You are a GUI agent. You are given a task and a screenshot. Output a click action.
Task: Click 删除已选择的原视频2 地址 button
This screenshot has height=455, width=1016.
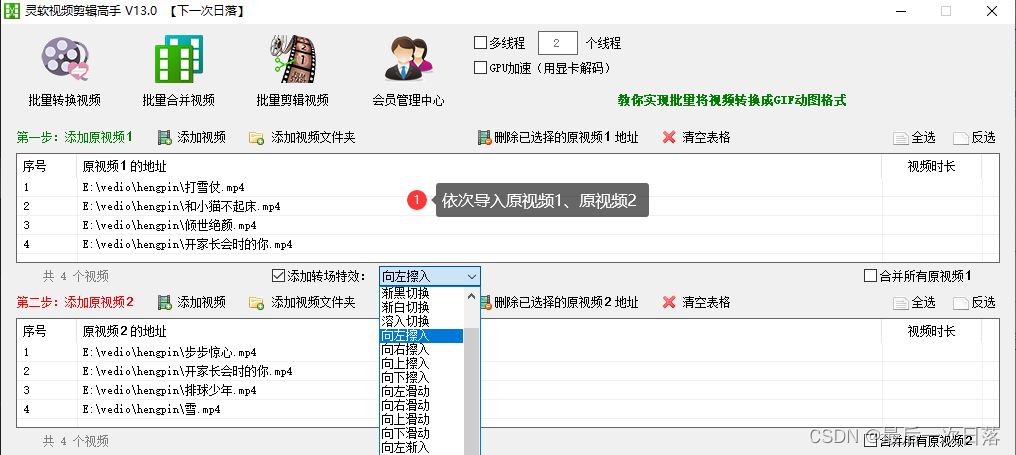point(558,302)
